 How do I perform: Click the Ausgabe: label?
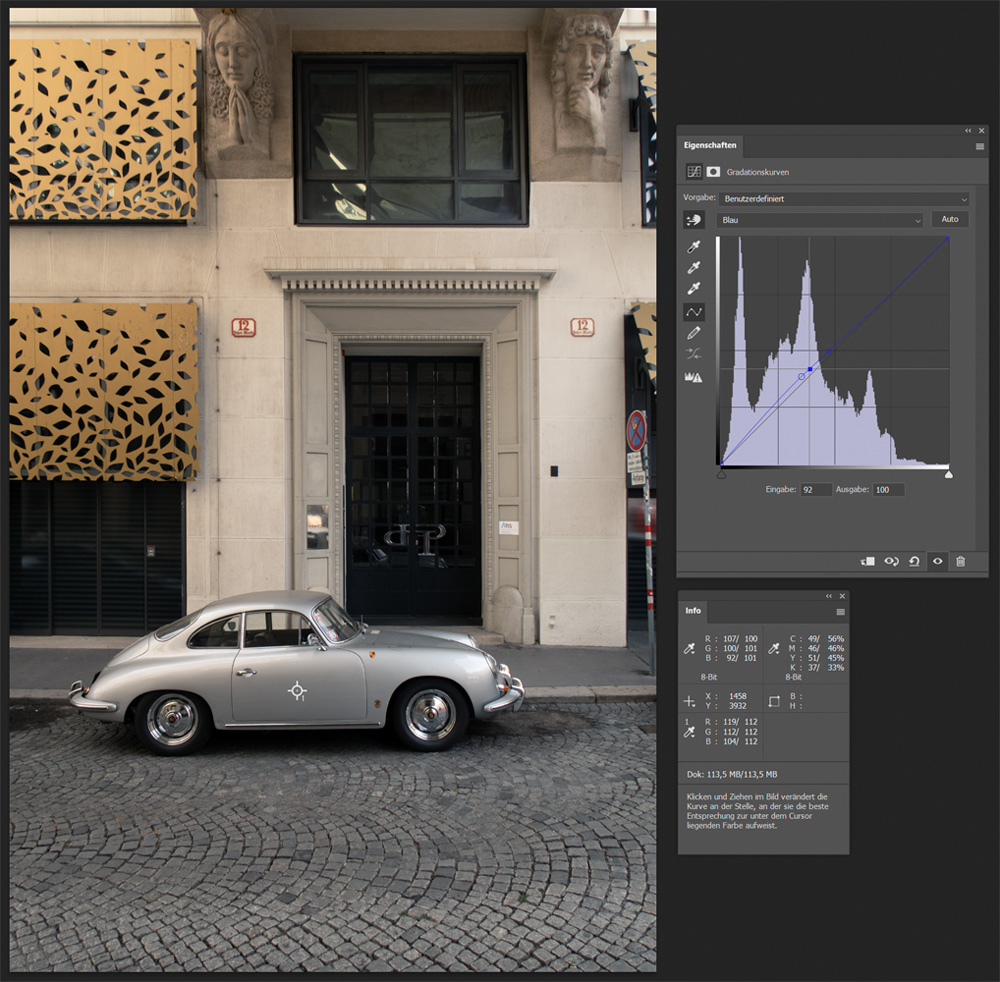pyautogui.click(x=852, y=490)
